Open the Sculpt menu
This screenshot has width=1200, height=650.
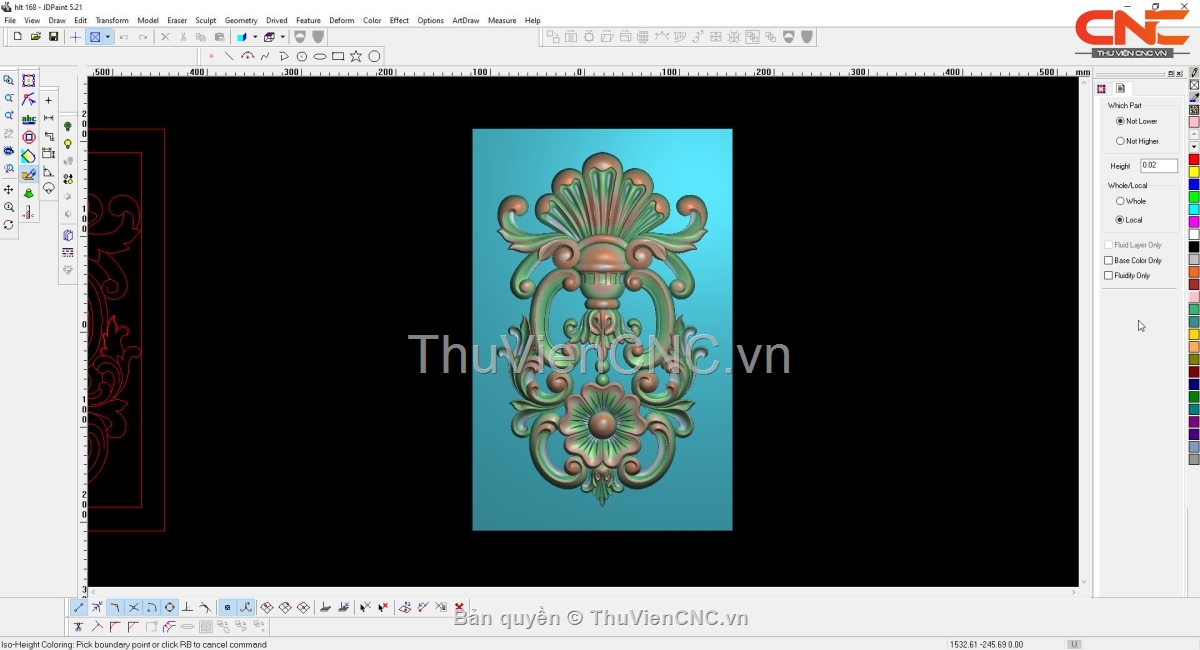(x=206, y=20)
